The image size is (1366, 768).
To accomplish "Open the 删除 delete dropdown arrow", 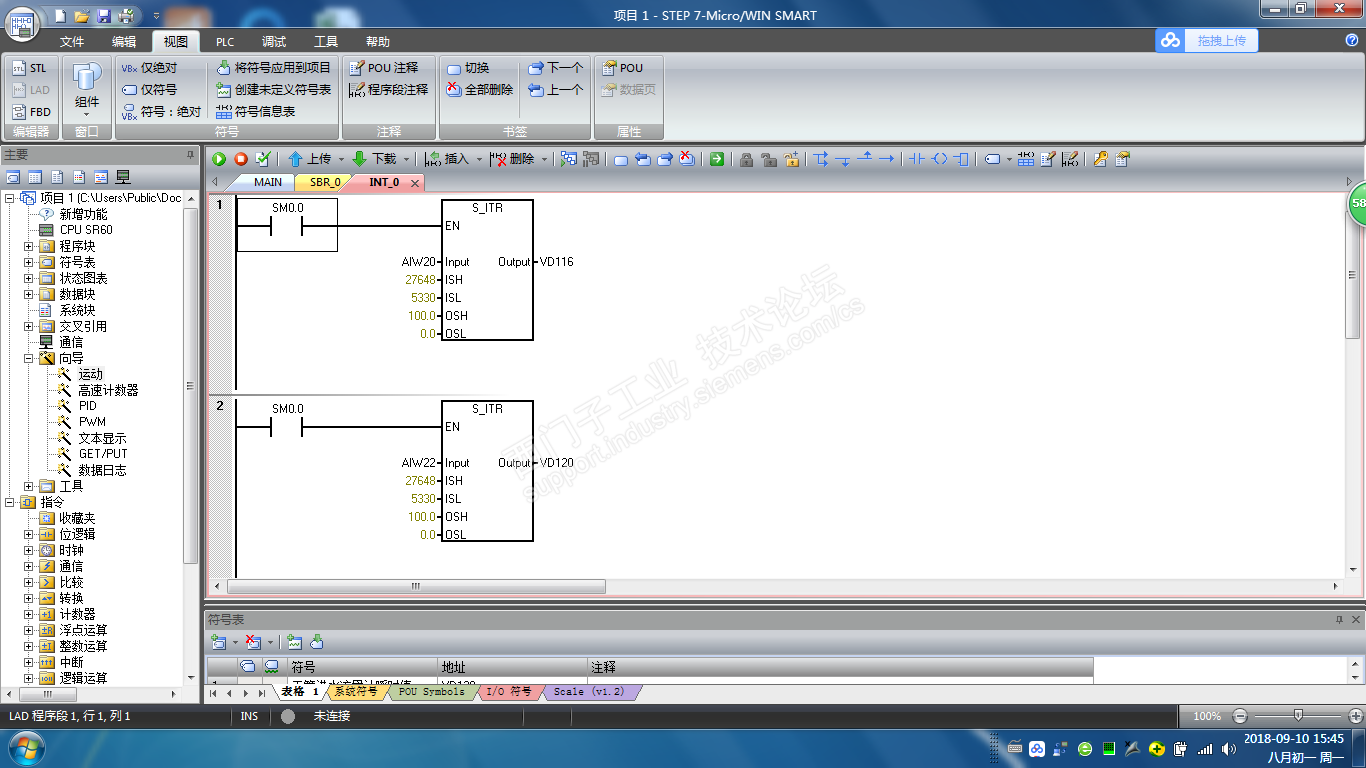I will [544, 159].
